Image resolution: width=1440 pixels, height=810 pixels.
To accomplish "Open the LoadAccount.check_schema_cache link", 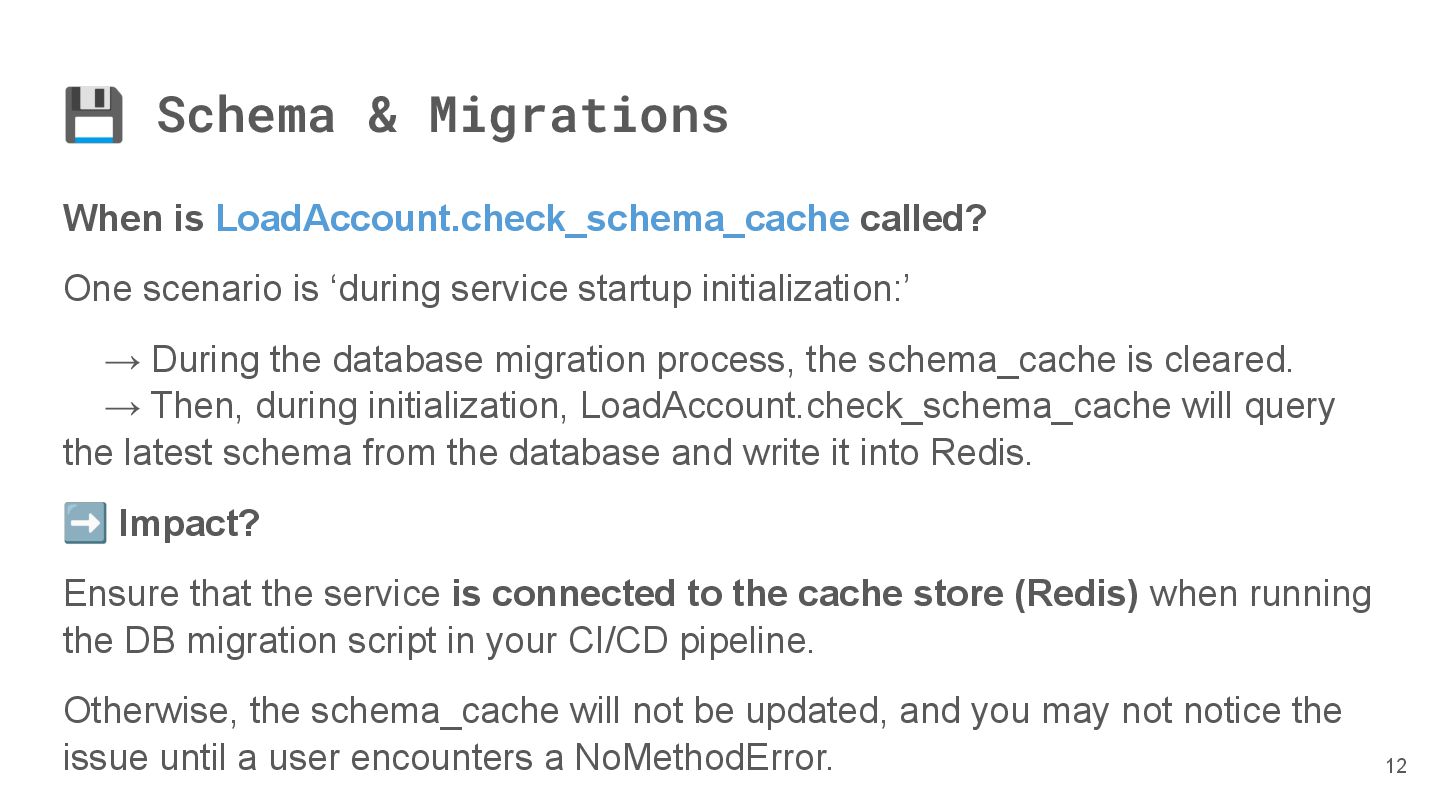I will [532, 218].
